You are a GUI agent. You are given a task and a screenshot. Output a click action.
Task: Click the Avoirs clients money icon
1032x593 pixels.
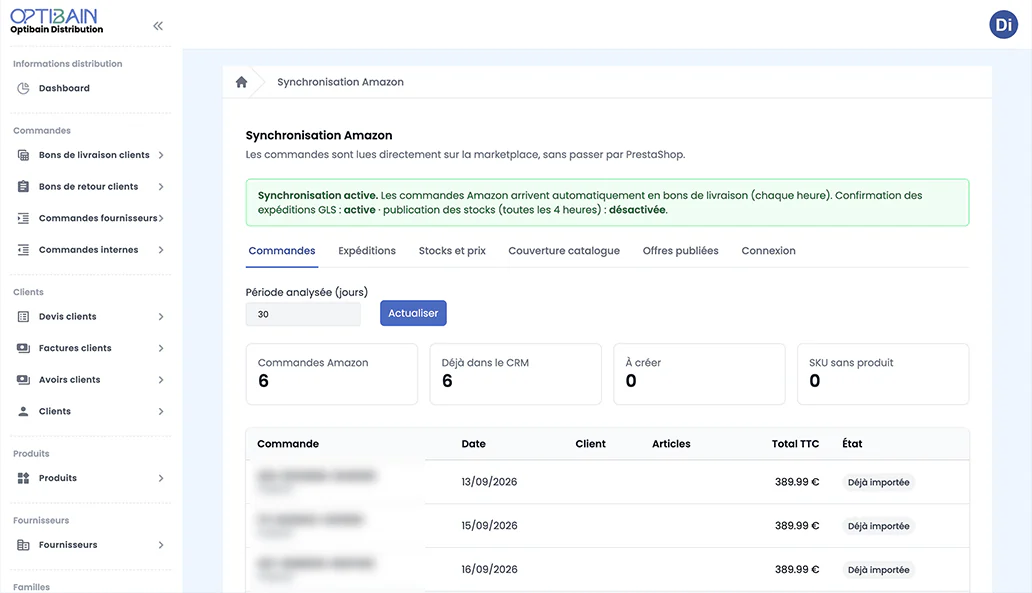pyautogui.click(x=23, y=380)
